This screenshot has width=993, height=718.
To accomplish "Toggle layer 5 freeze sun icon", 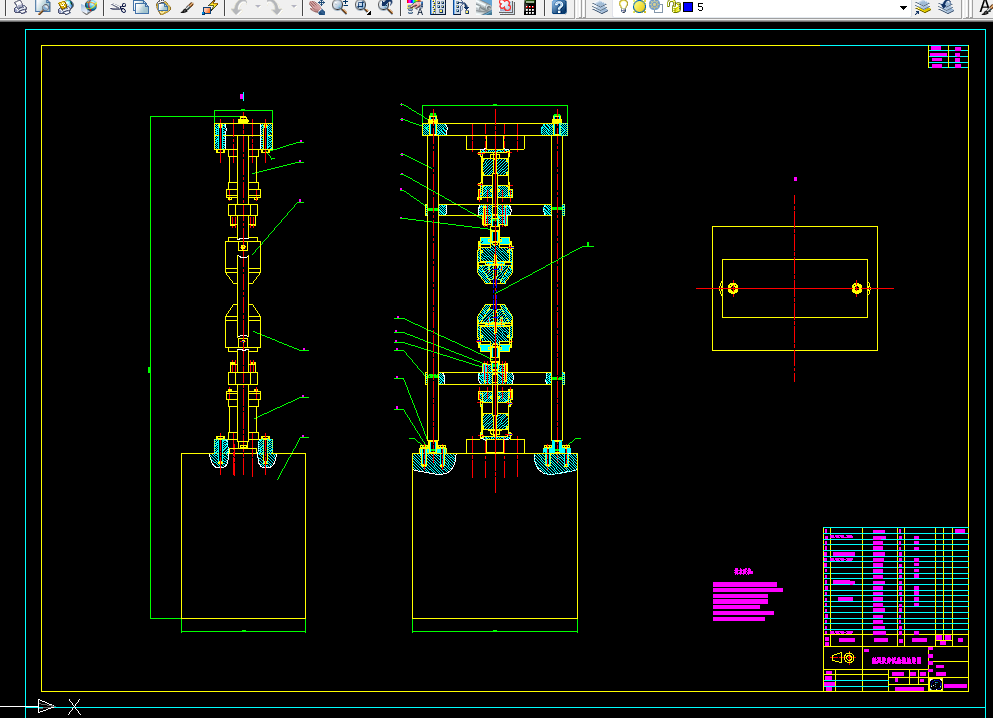I will tap(640, 7).
